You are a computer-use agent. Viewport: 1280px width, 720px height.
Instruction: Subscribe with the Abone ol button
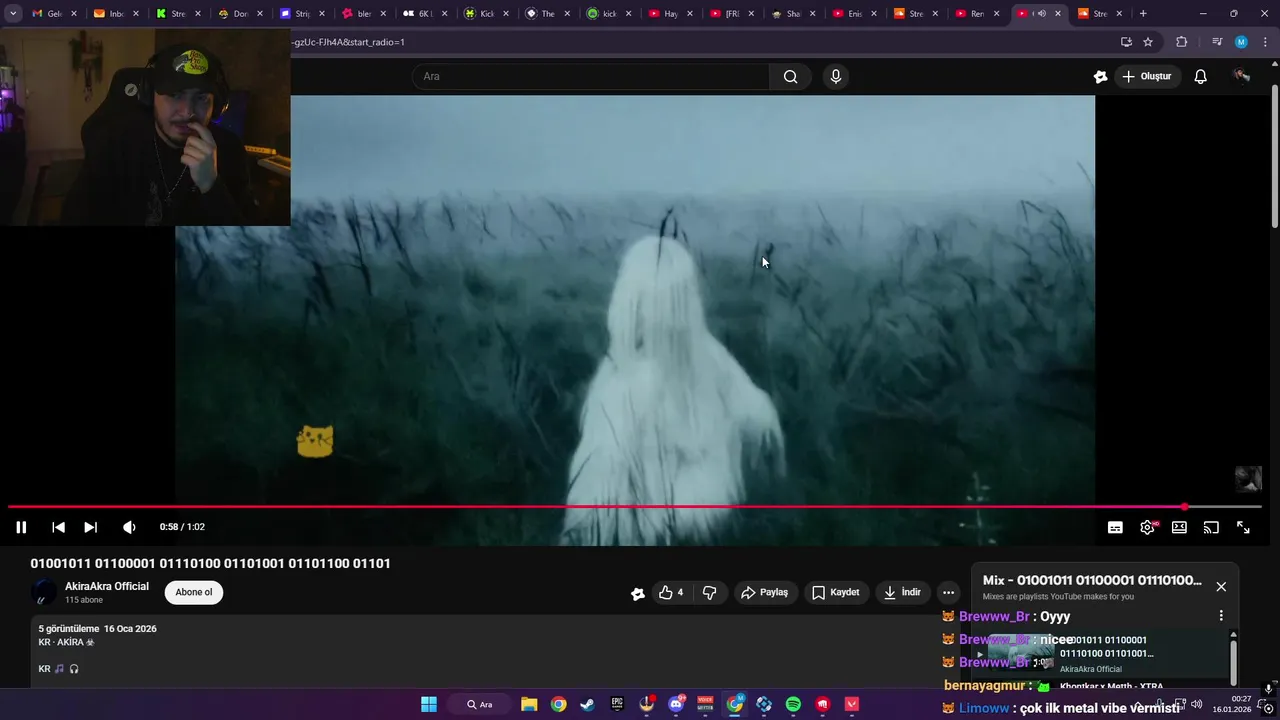[x=194, y=592]
